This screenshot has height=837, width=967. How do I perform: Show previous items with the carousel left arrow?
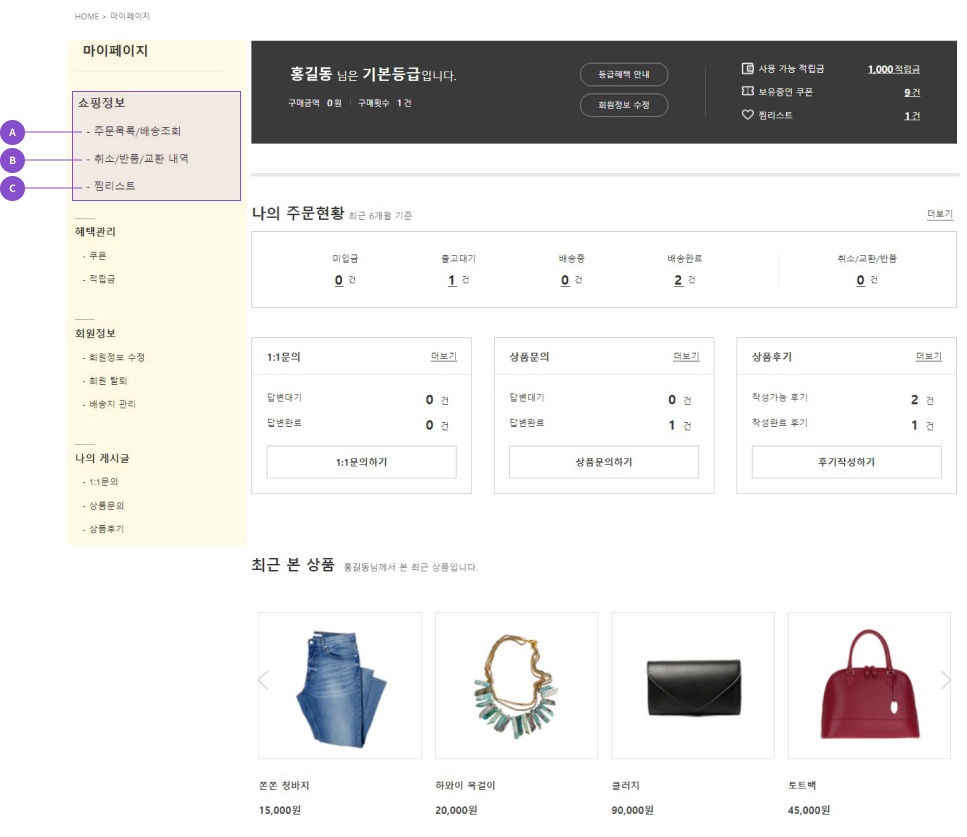coord(264,680)
